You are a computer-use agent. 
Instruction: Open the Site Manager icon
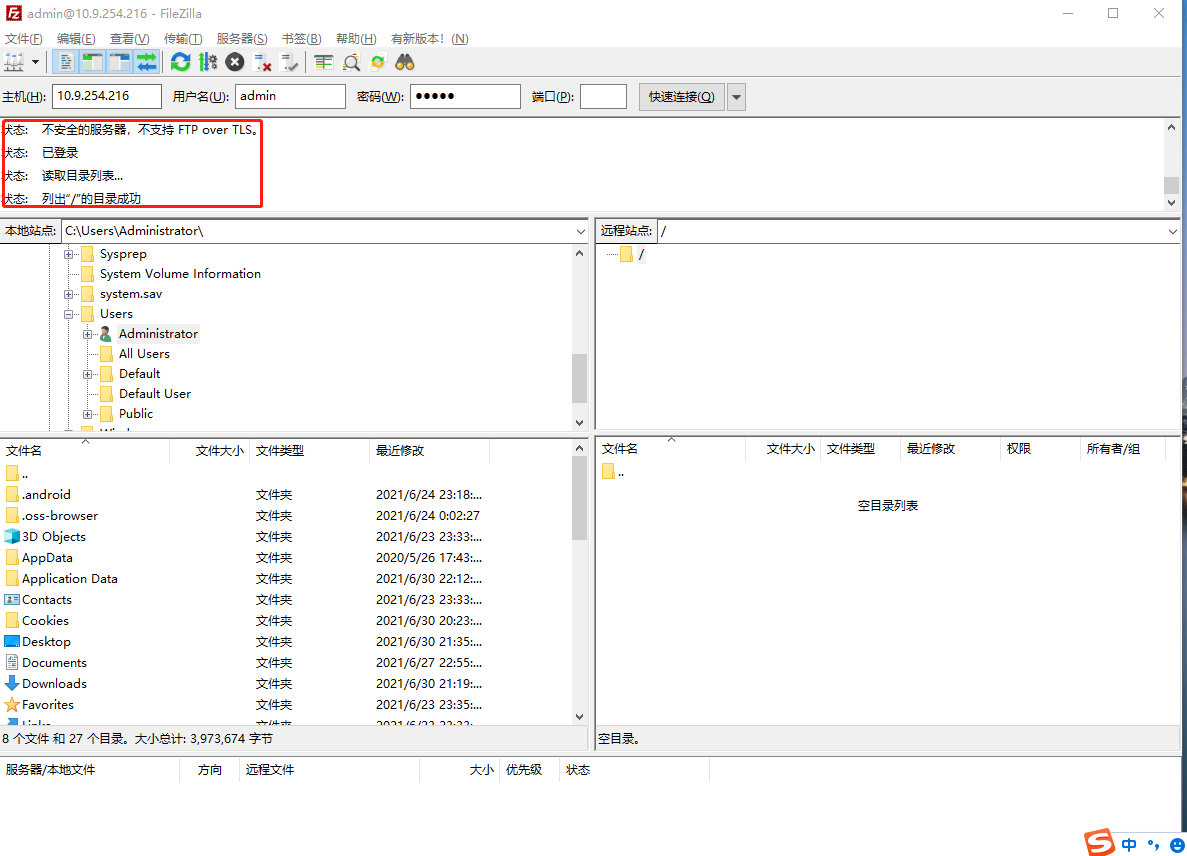click(14, 63)
